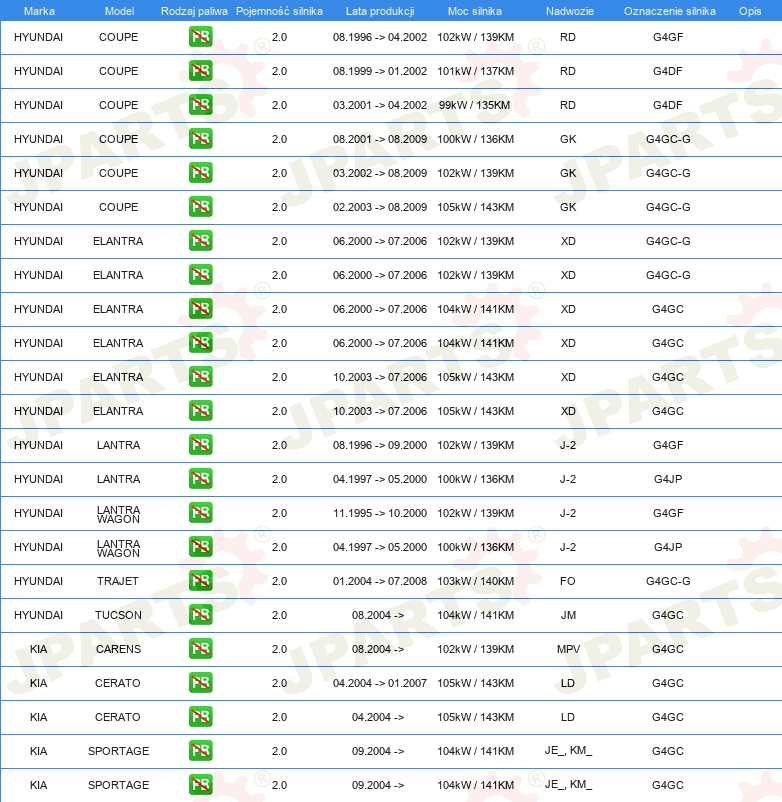The image size is (782, 802).
Task: Click fuel icon in Lantra (non-wagon) G4JP row
Action: click(x=200, y=479)
